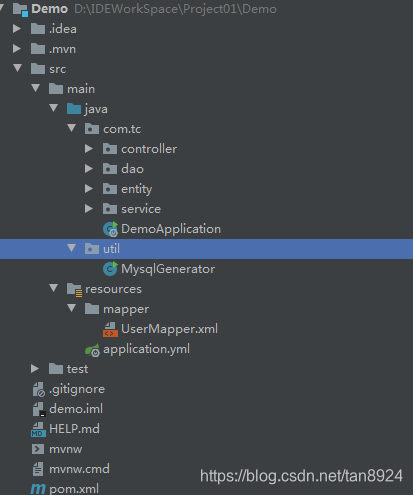This screenshot has width=413, height=495.
Task: Collapse the mapper folder arrow
Action: pyautogui.click(x=72, y=308)
